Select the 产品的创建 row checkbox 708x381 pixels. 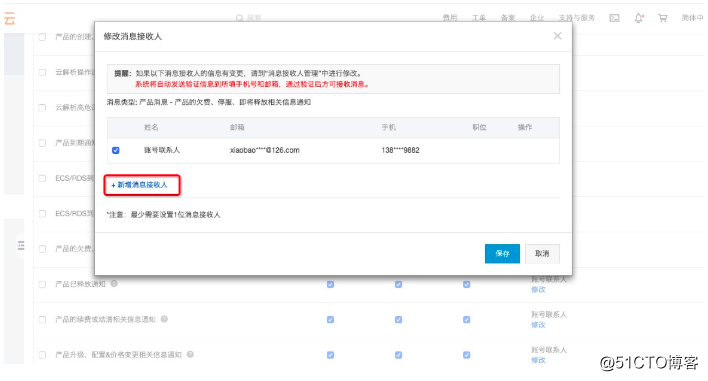tap(42, 37)
